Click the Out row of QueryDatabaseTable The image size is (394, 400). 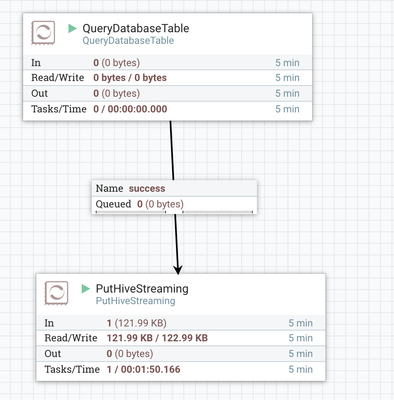pos(168,93)
